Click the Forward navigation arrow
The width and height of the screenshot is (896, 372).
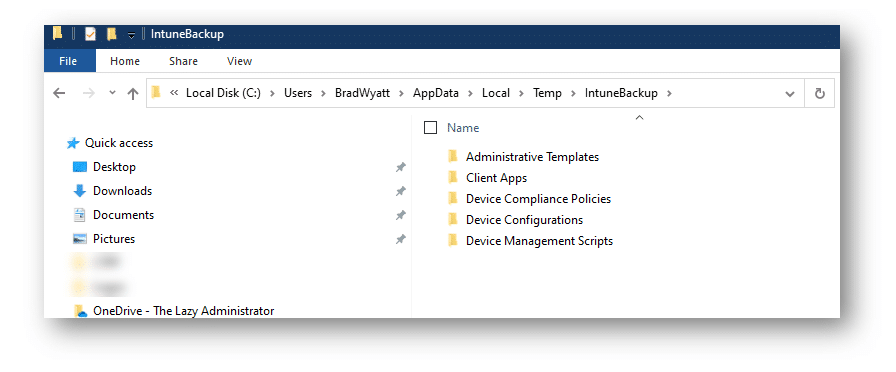[x=89, y=93]
